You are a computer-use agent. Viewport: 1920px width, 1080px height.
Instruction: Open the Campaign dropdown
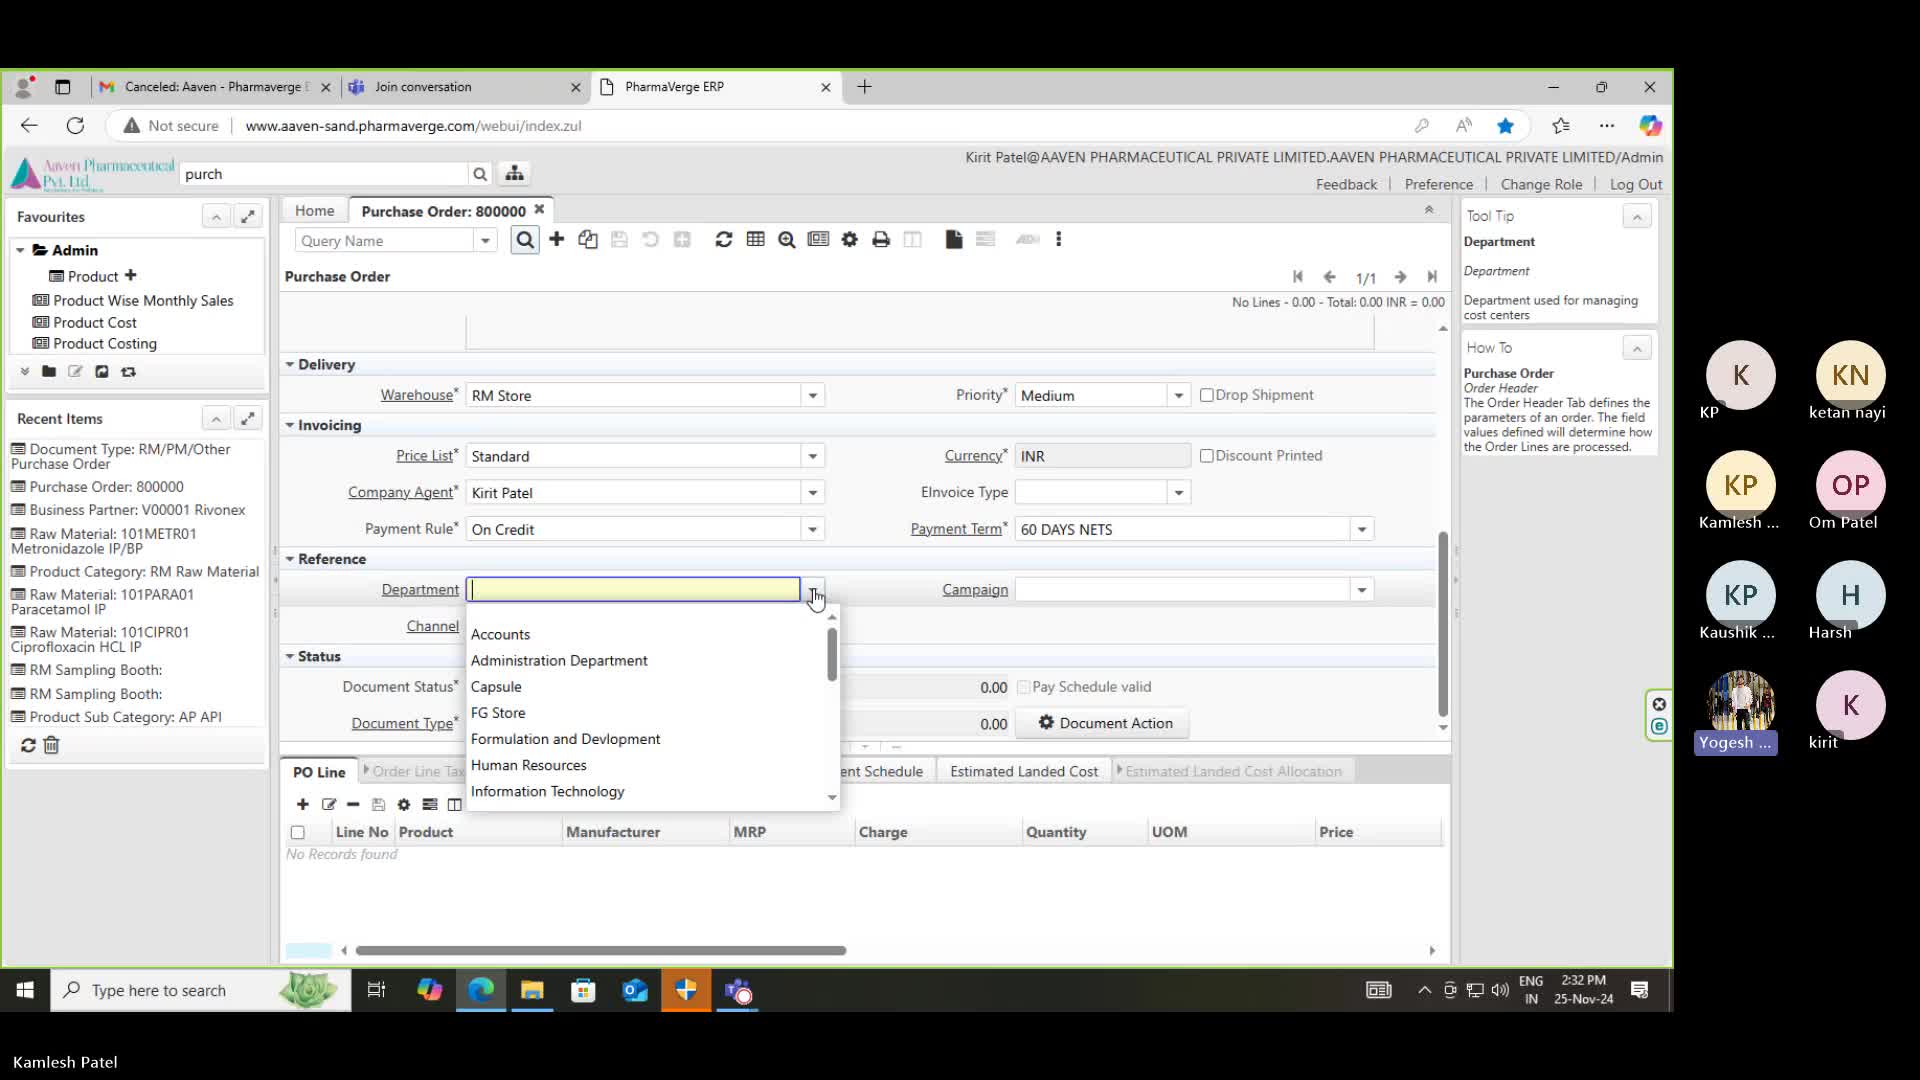tap(1362, 590)
